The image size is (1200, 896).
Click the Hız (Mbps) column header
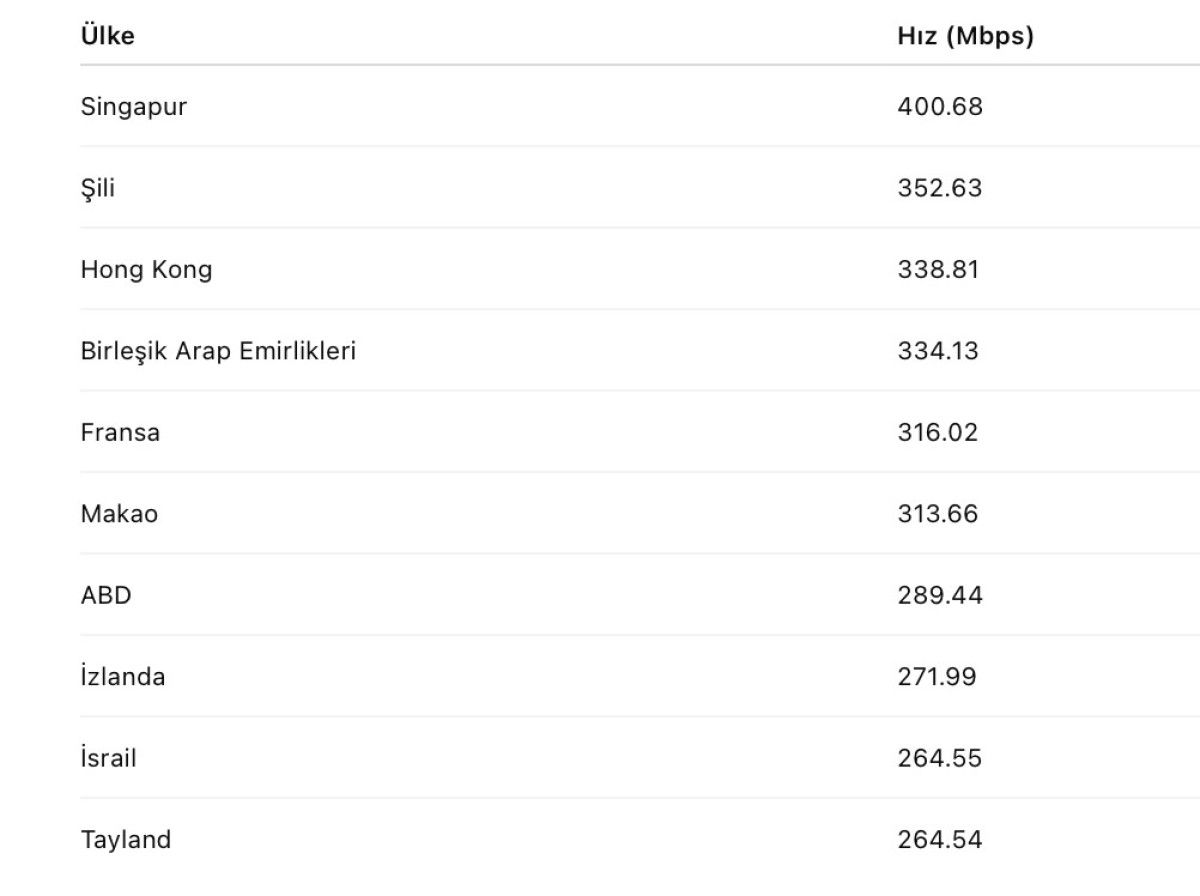[965, 37]
